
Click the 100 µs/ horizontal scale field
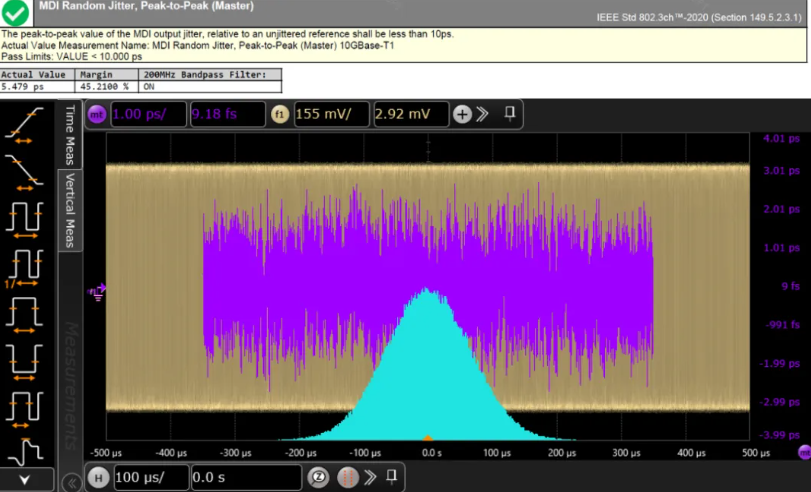[150, 477]
